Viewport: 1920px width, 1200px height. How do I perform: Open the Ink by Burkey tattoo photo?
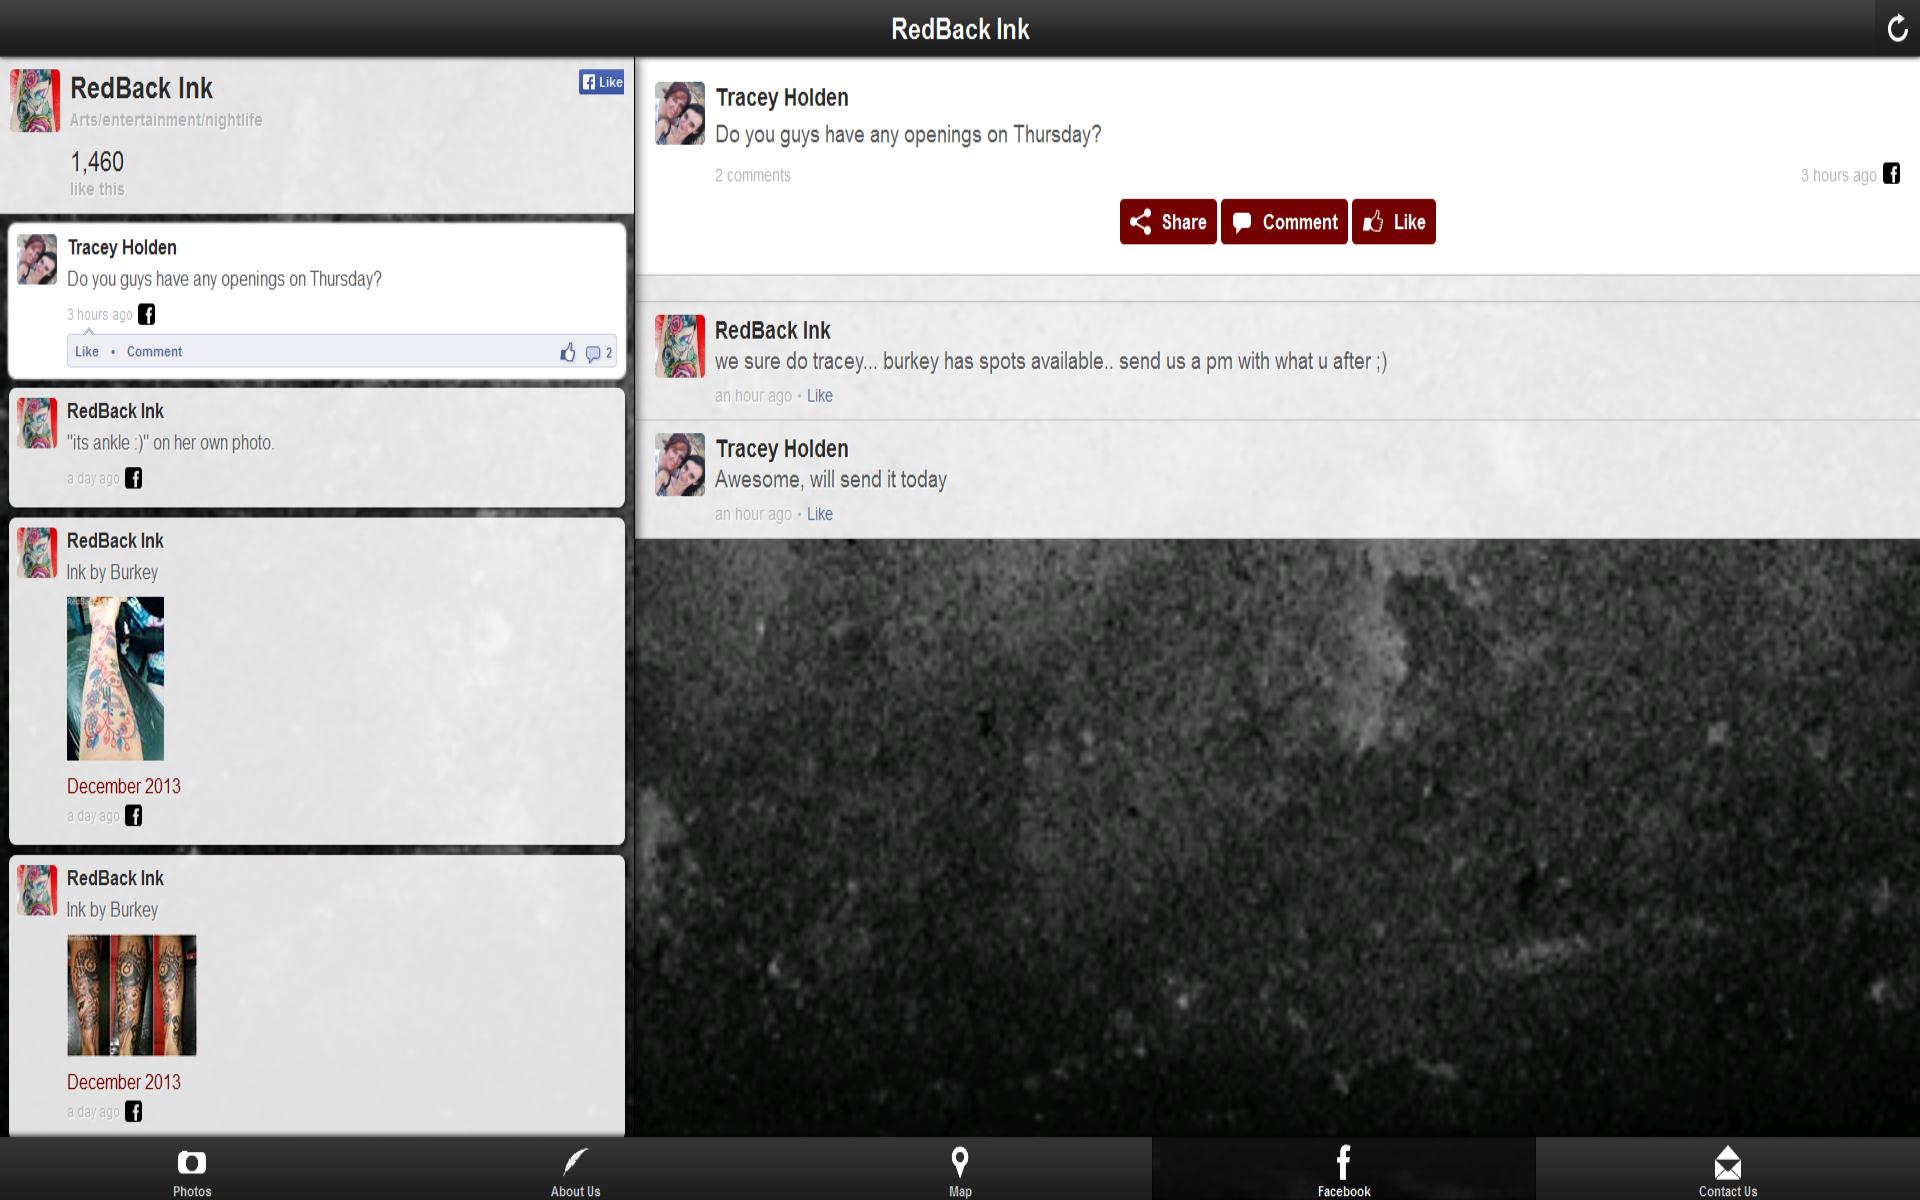115,677
